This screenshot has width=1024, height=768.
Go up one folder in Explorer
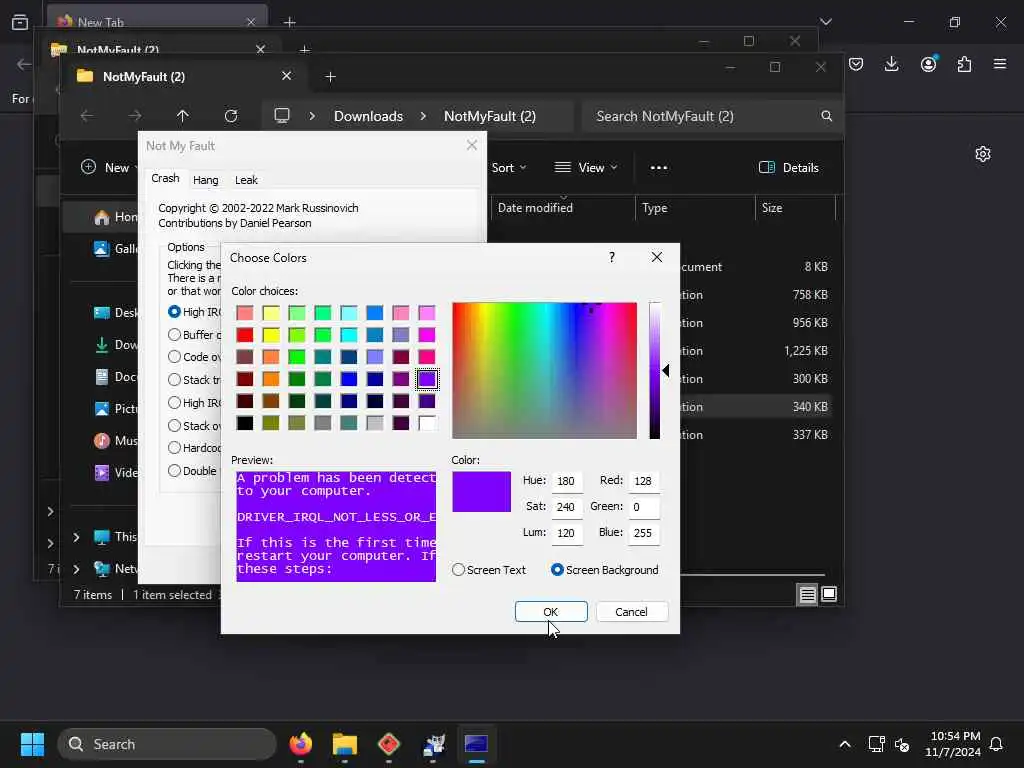(x=182, y=116)
